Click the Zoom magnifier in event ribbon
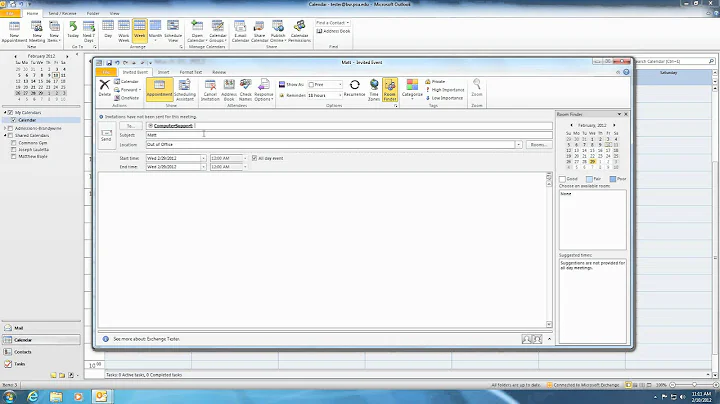Image resolution: width=720 pixels, height=404 pixels. point(477,87)
